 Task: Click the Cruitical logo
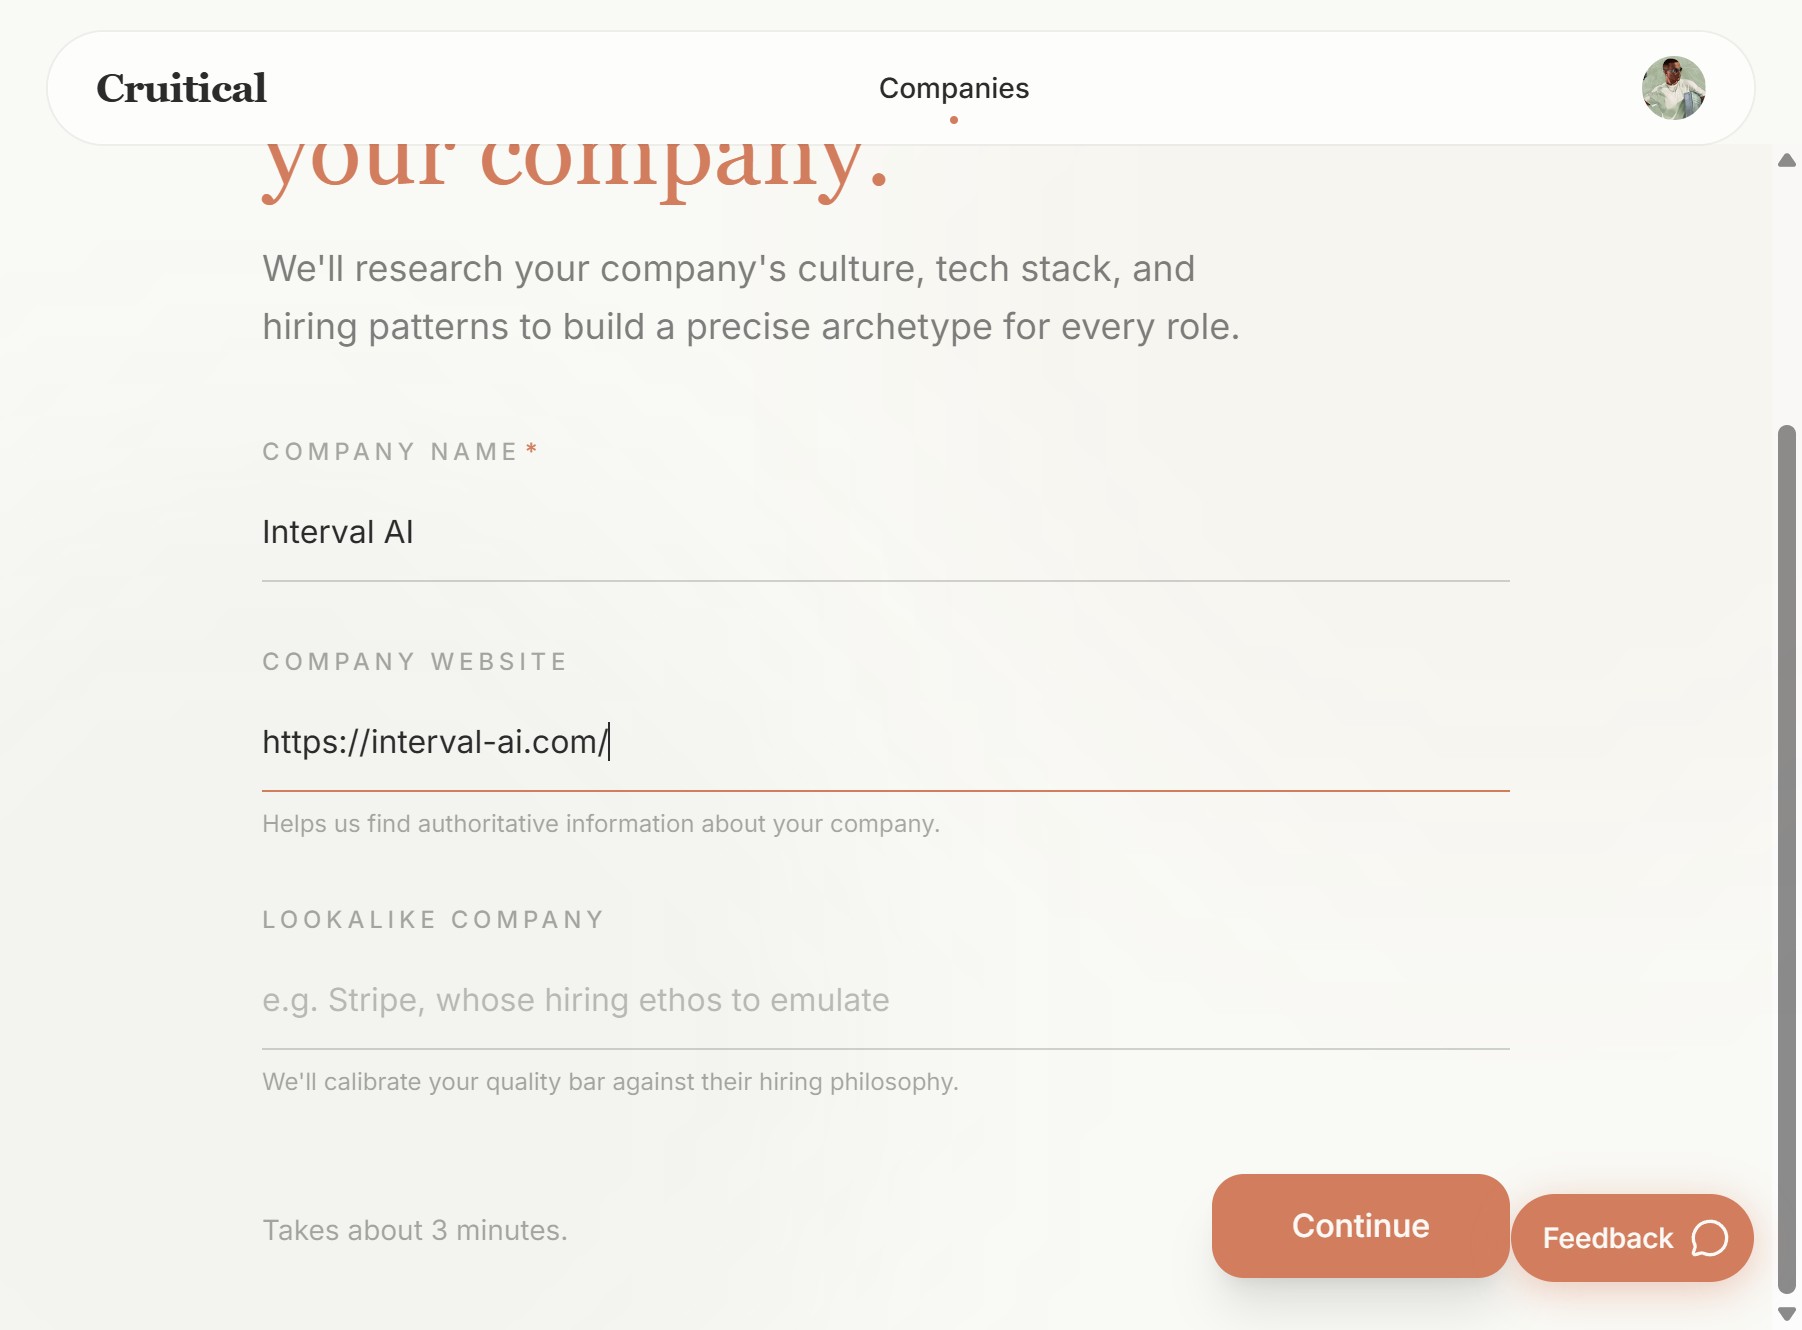pyautogui.click(x=181, y=88)
